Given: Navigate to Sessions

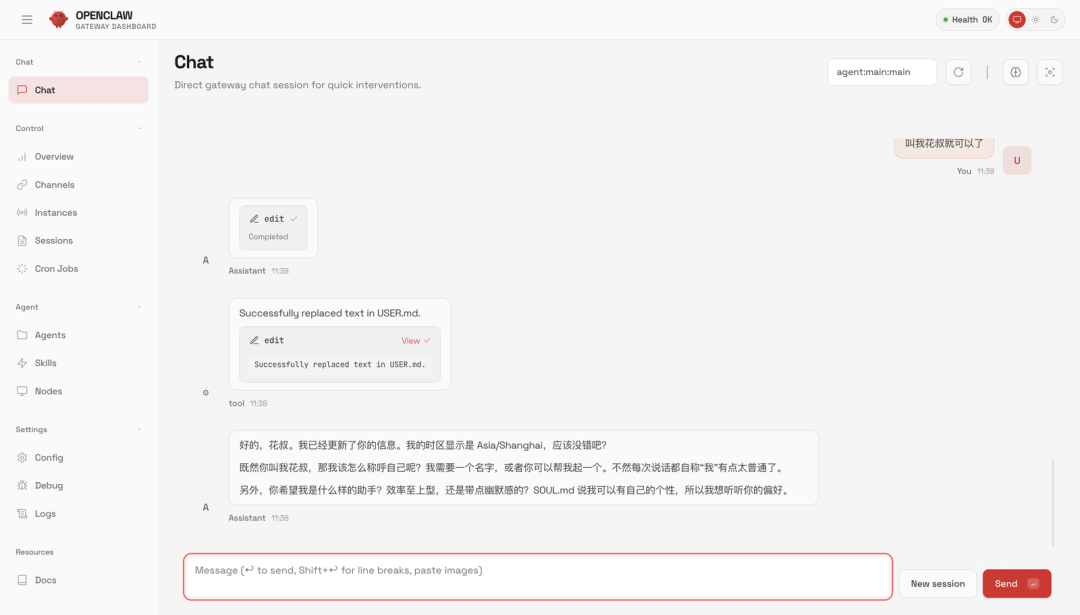Looking at the screenshot, I should click(x=79, y=240).
